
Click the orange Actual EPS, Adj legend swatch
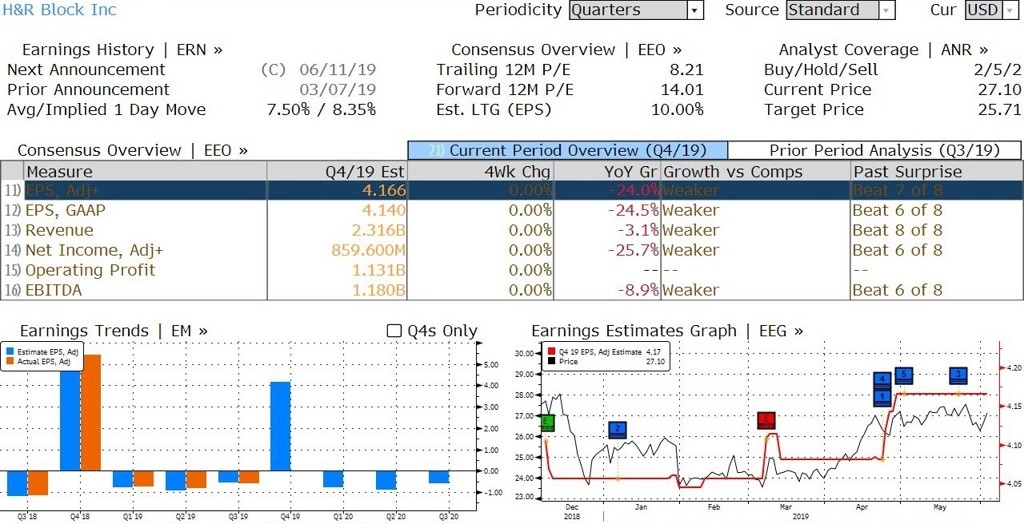(8, 361)
